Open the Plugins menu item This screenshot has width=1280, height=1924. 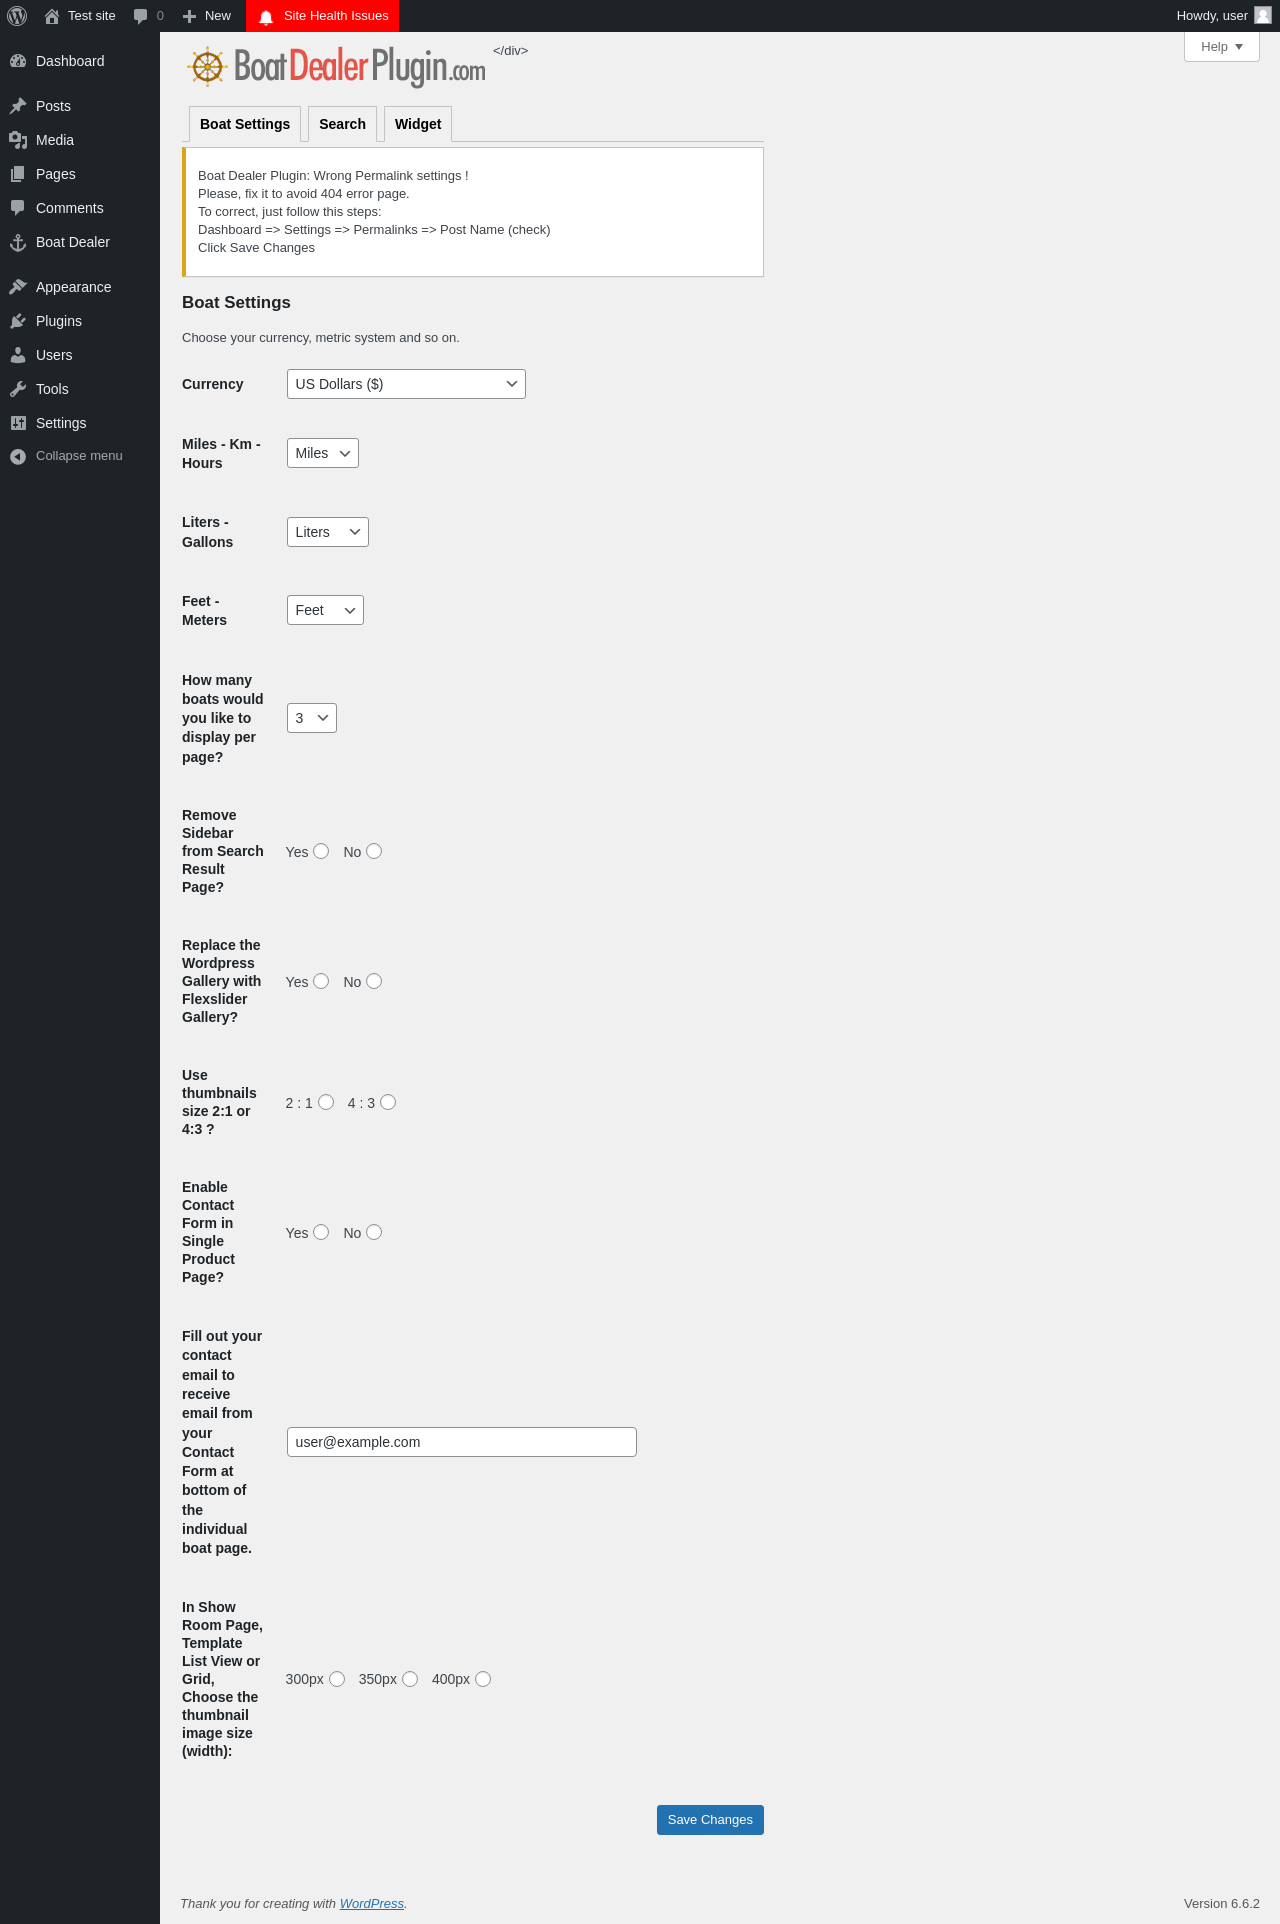[x=80, y=321]
